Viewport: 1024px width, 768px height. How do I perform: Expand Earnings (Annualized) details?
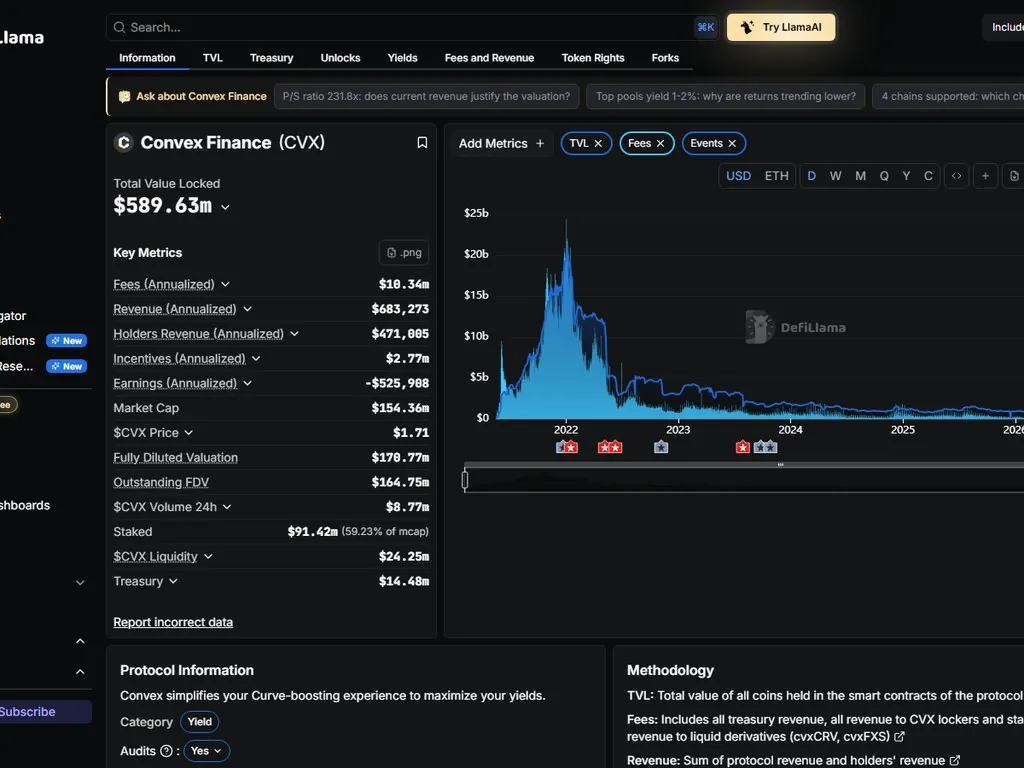point(248,384)
